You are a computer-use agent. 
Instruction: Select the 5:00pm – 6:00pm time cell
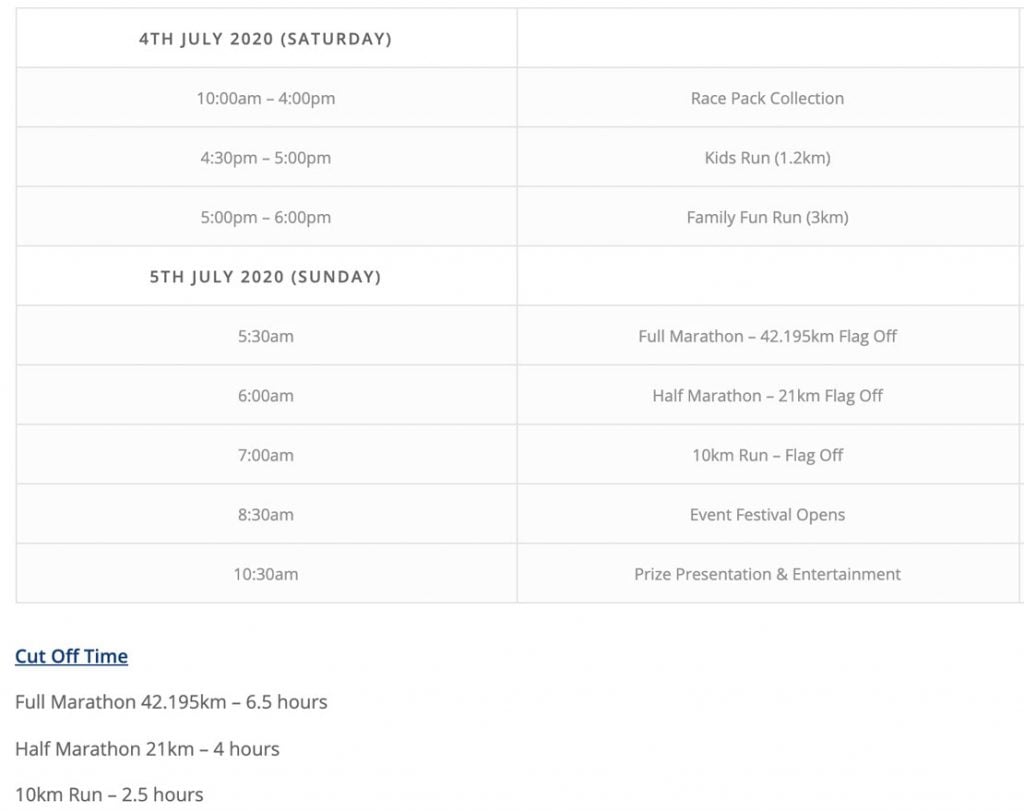(x=266, y=217)
